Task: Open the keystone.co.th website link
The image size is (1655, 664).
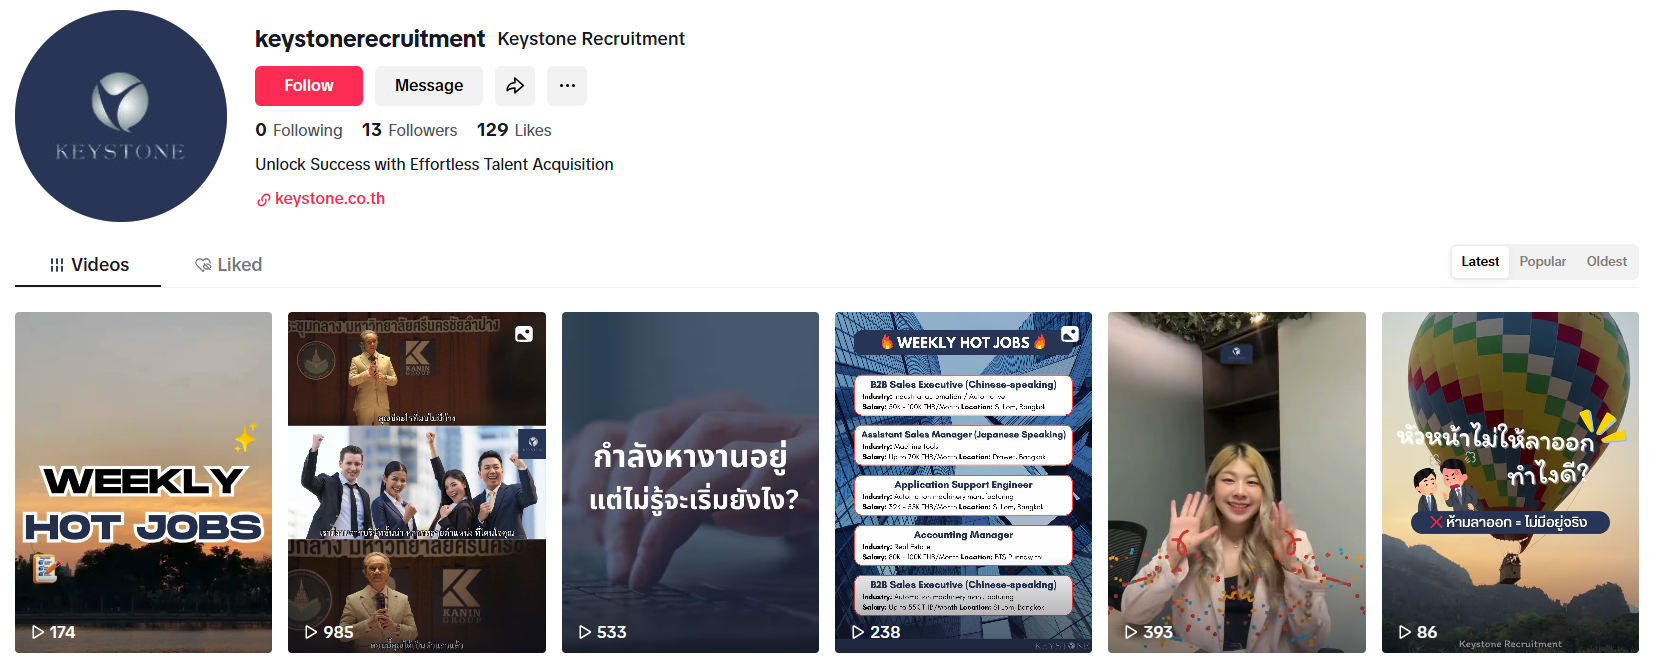Action: (330, 198)
